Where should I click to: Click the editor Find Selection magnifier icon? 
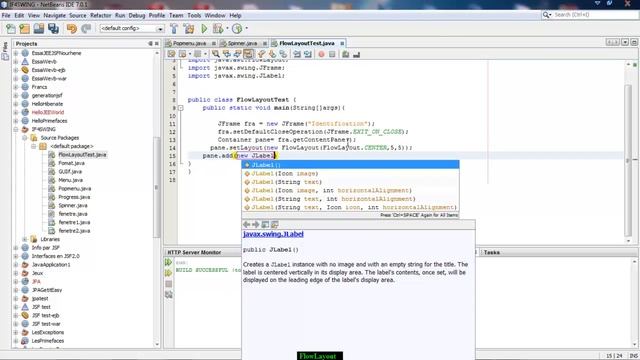(x=216, y=54)
